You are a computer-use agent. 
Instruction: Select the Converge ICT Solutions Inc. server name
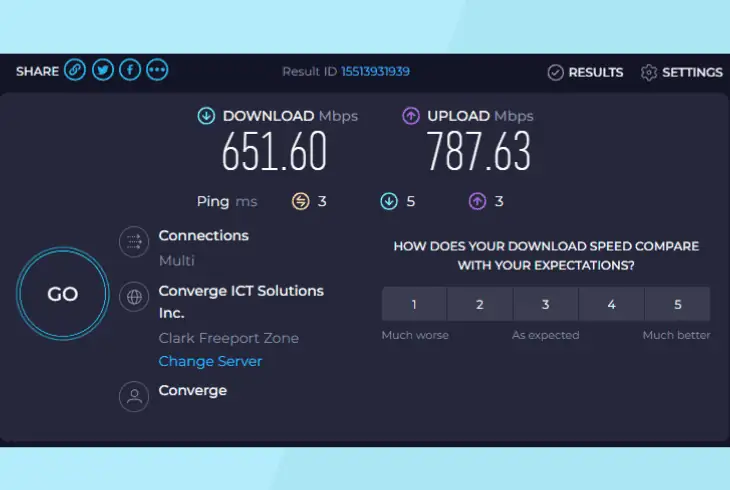click(x=241, y=302)
